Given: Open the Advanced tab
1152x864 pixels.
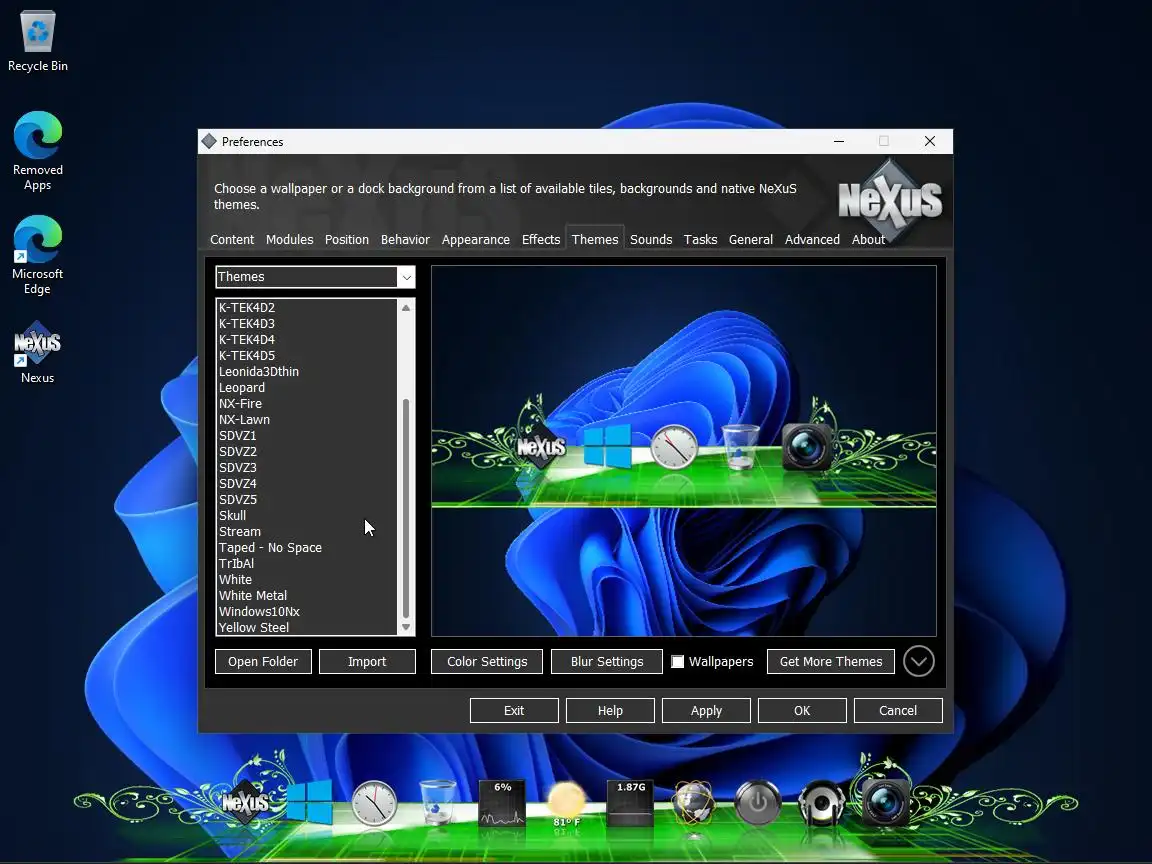Looking at the screenshot, I should (x=812, y=240).
